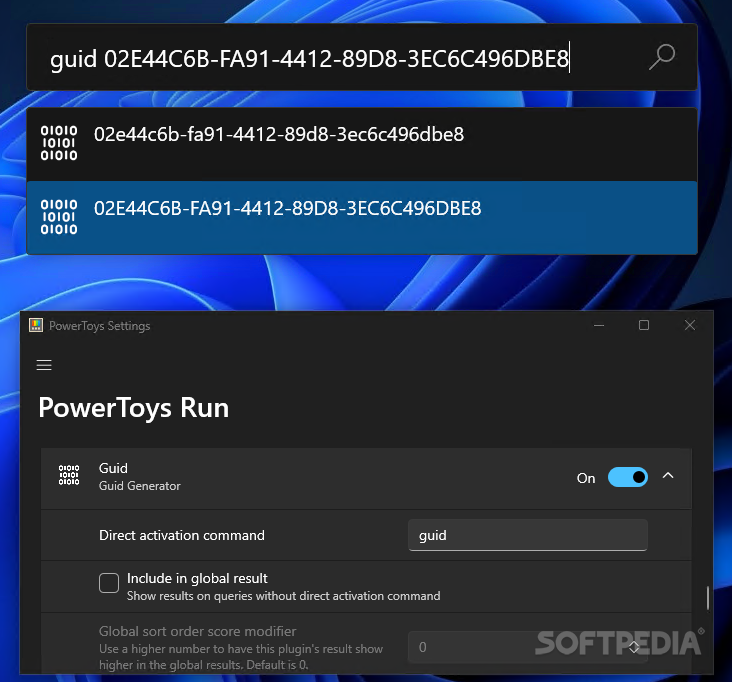Screen dimensions: 732x682
Task: Click the settings page vertical scrollbar
Action: click(708, 598)
